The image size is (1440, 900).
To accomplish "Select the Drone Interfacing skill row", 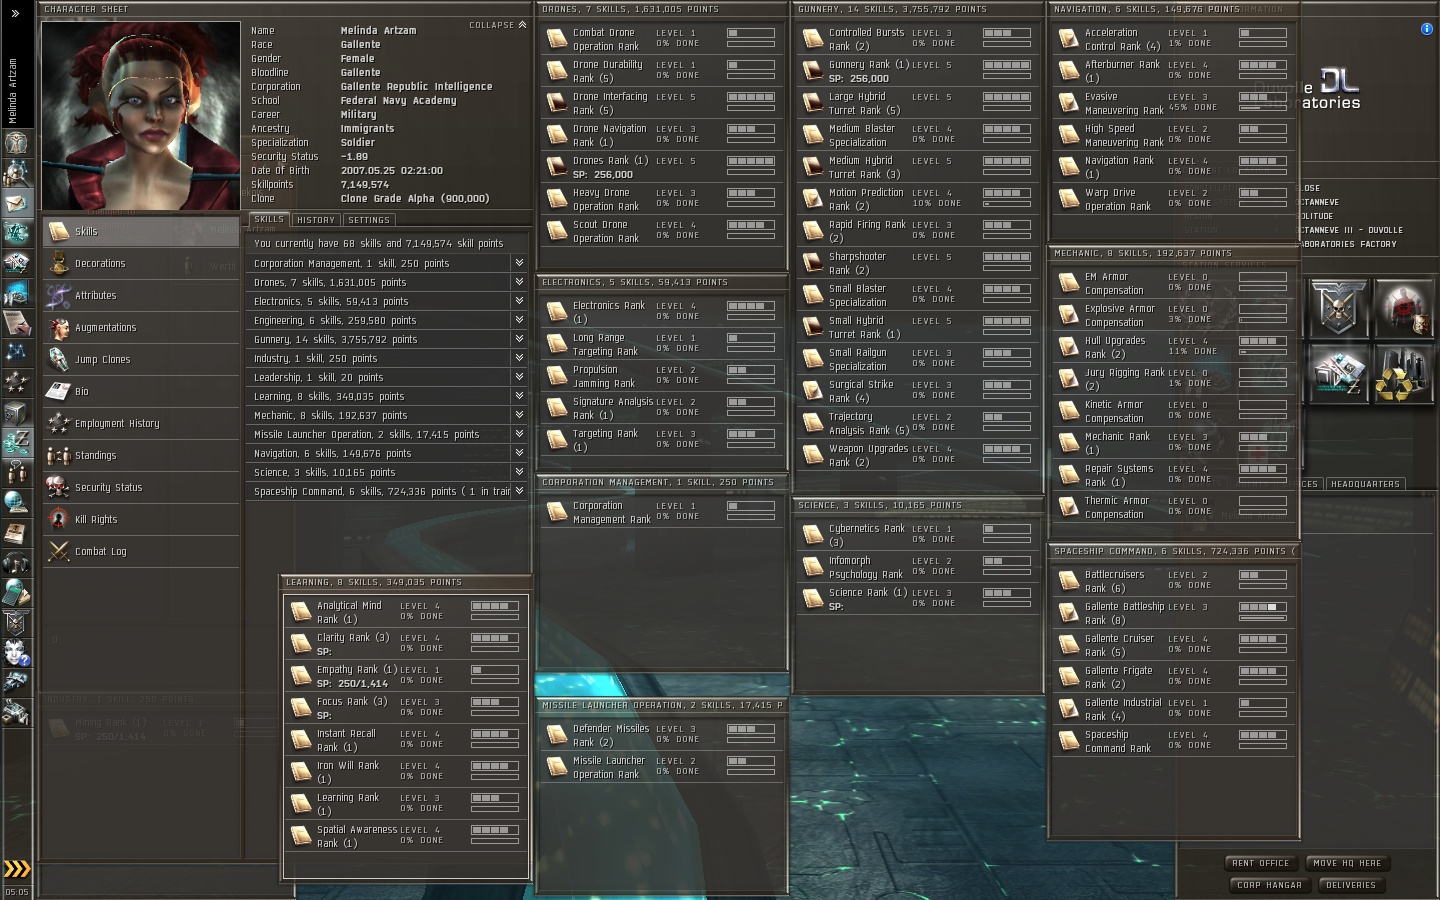I will pos(661,103).
